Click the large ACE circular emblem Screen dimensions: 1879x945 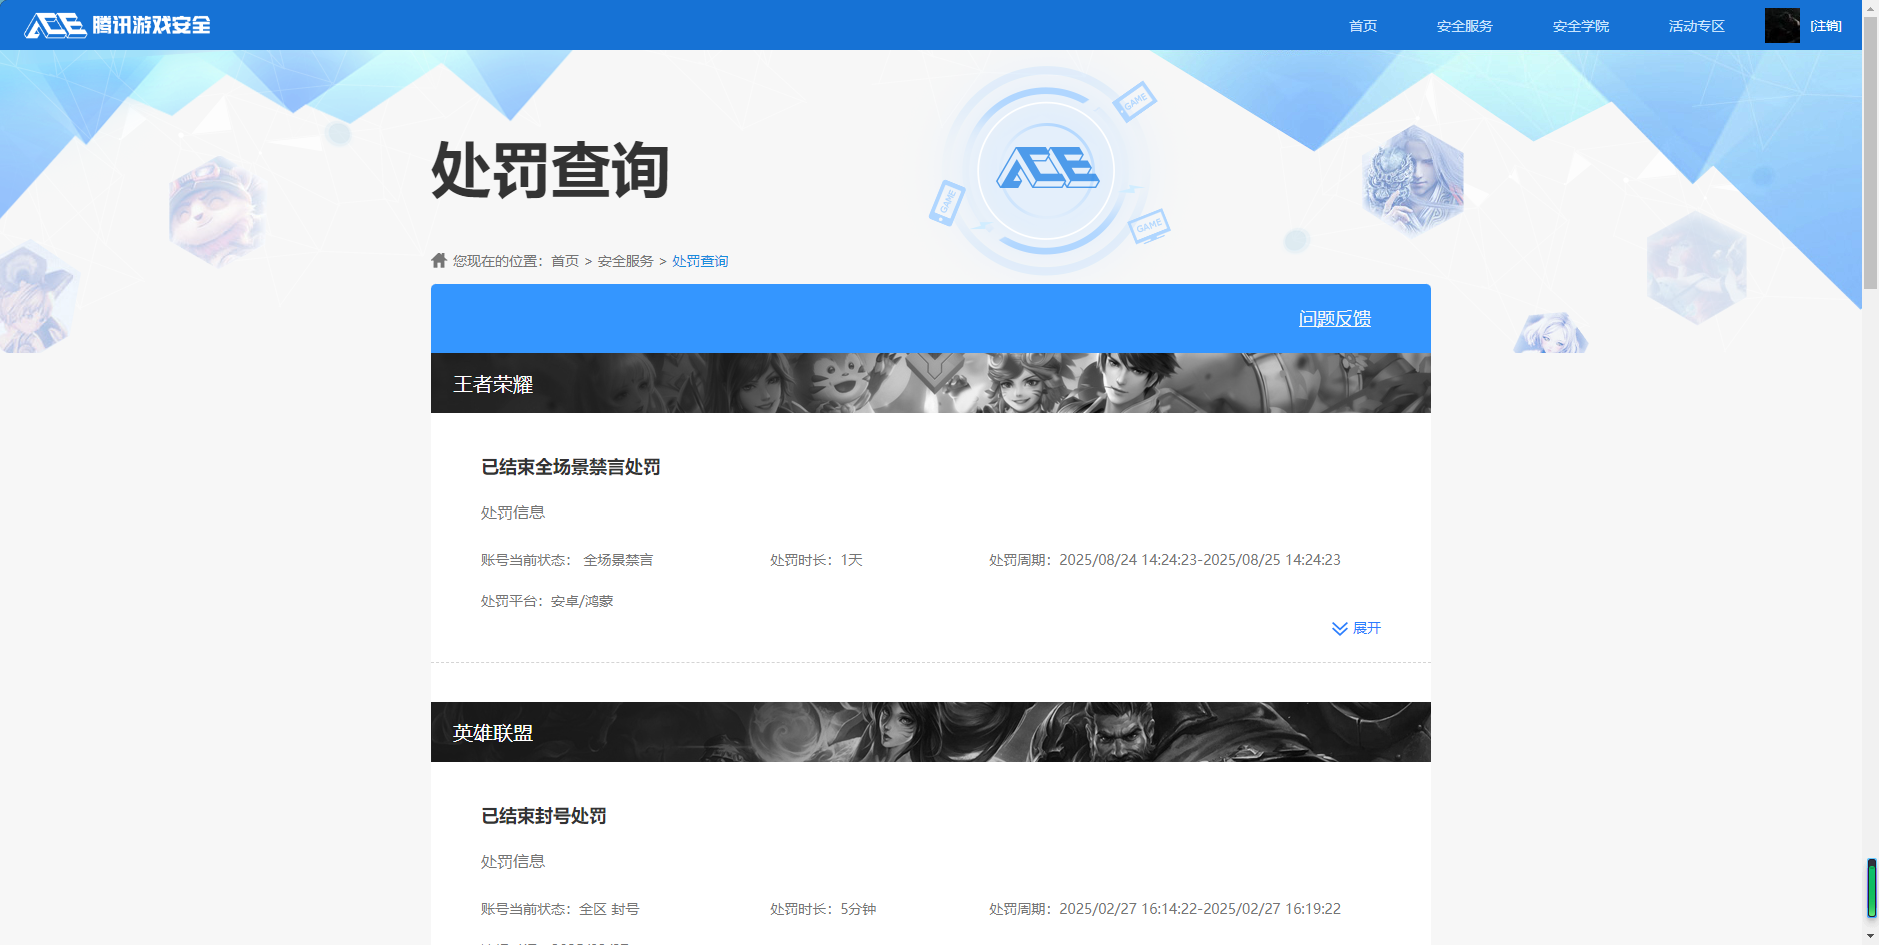(1046, 170)
